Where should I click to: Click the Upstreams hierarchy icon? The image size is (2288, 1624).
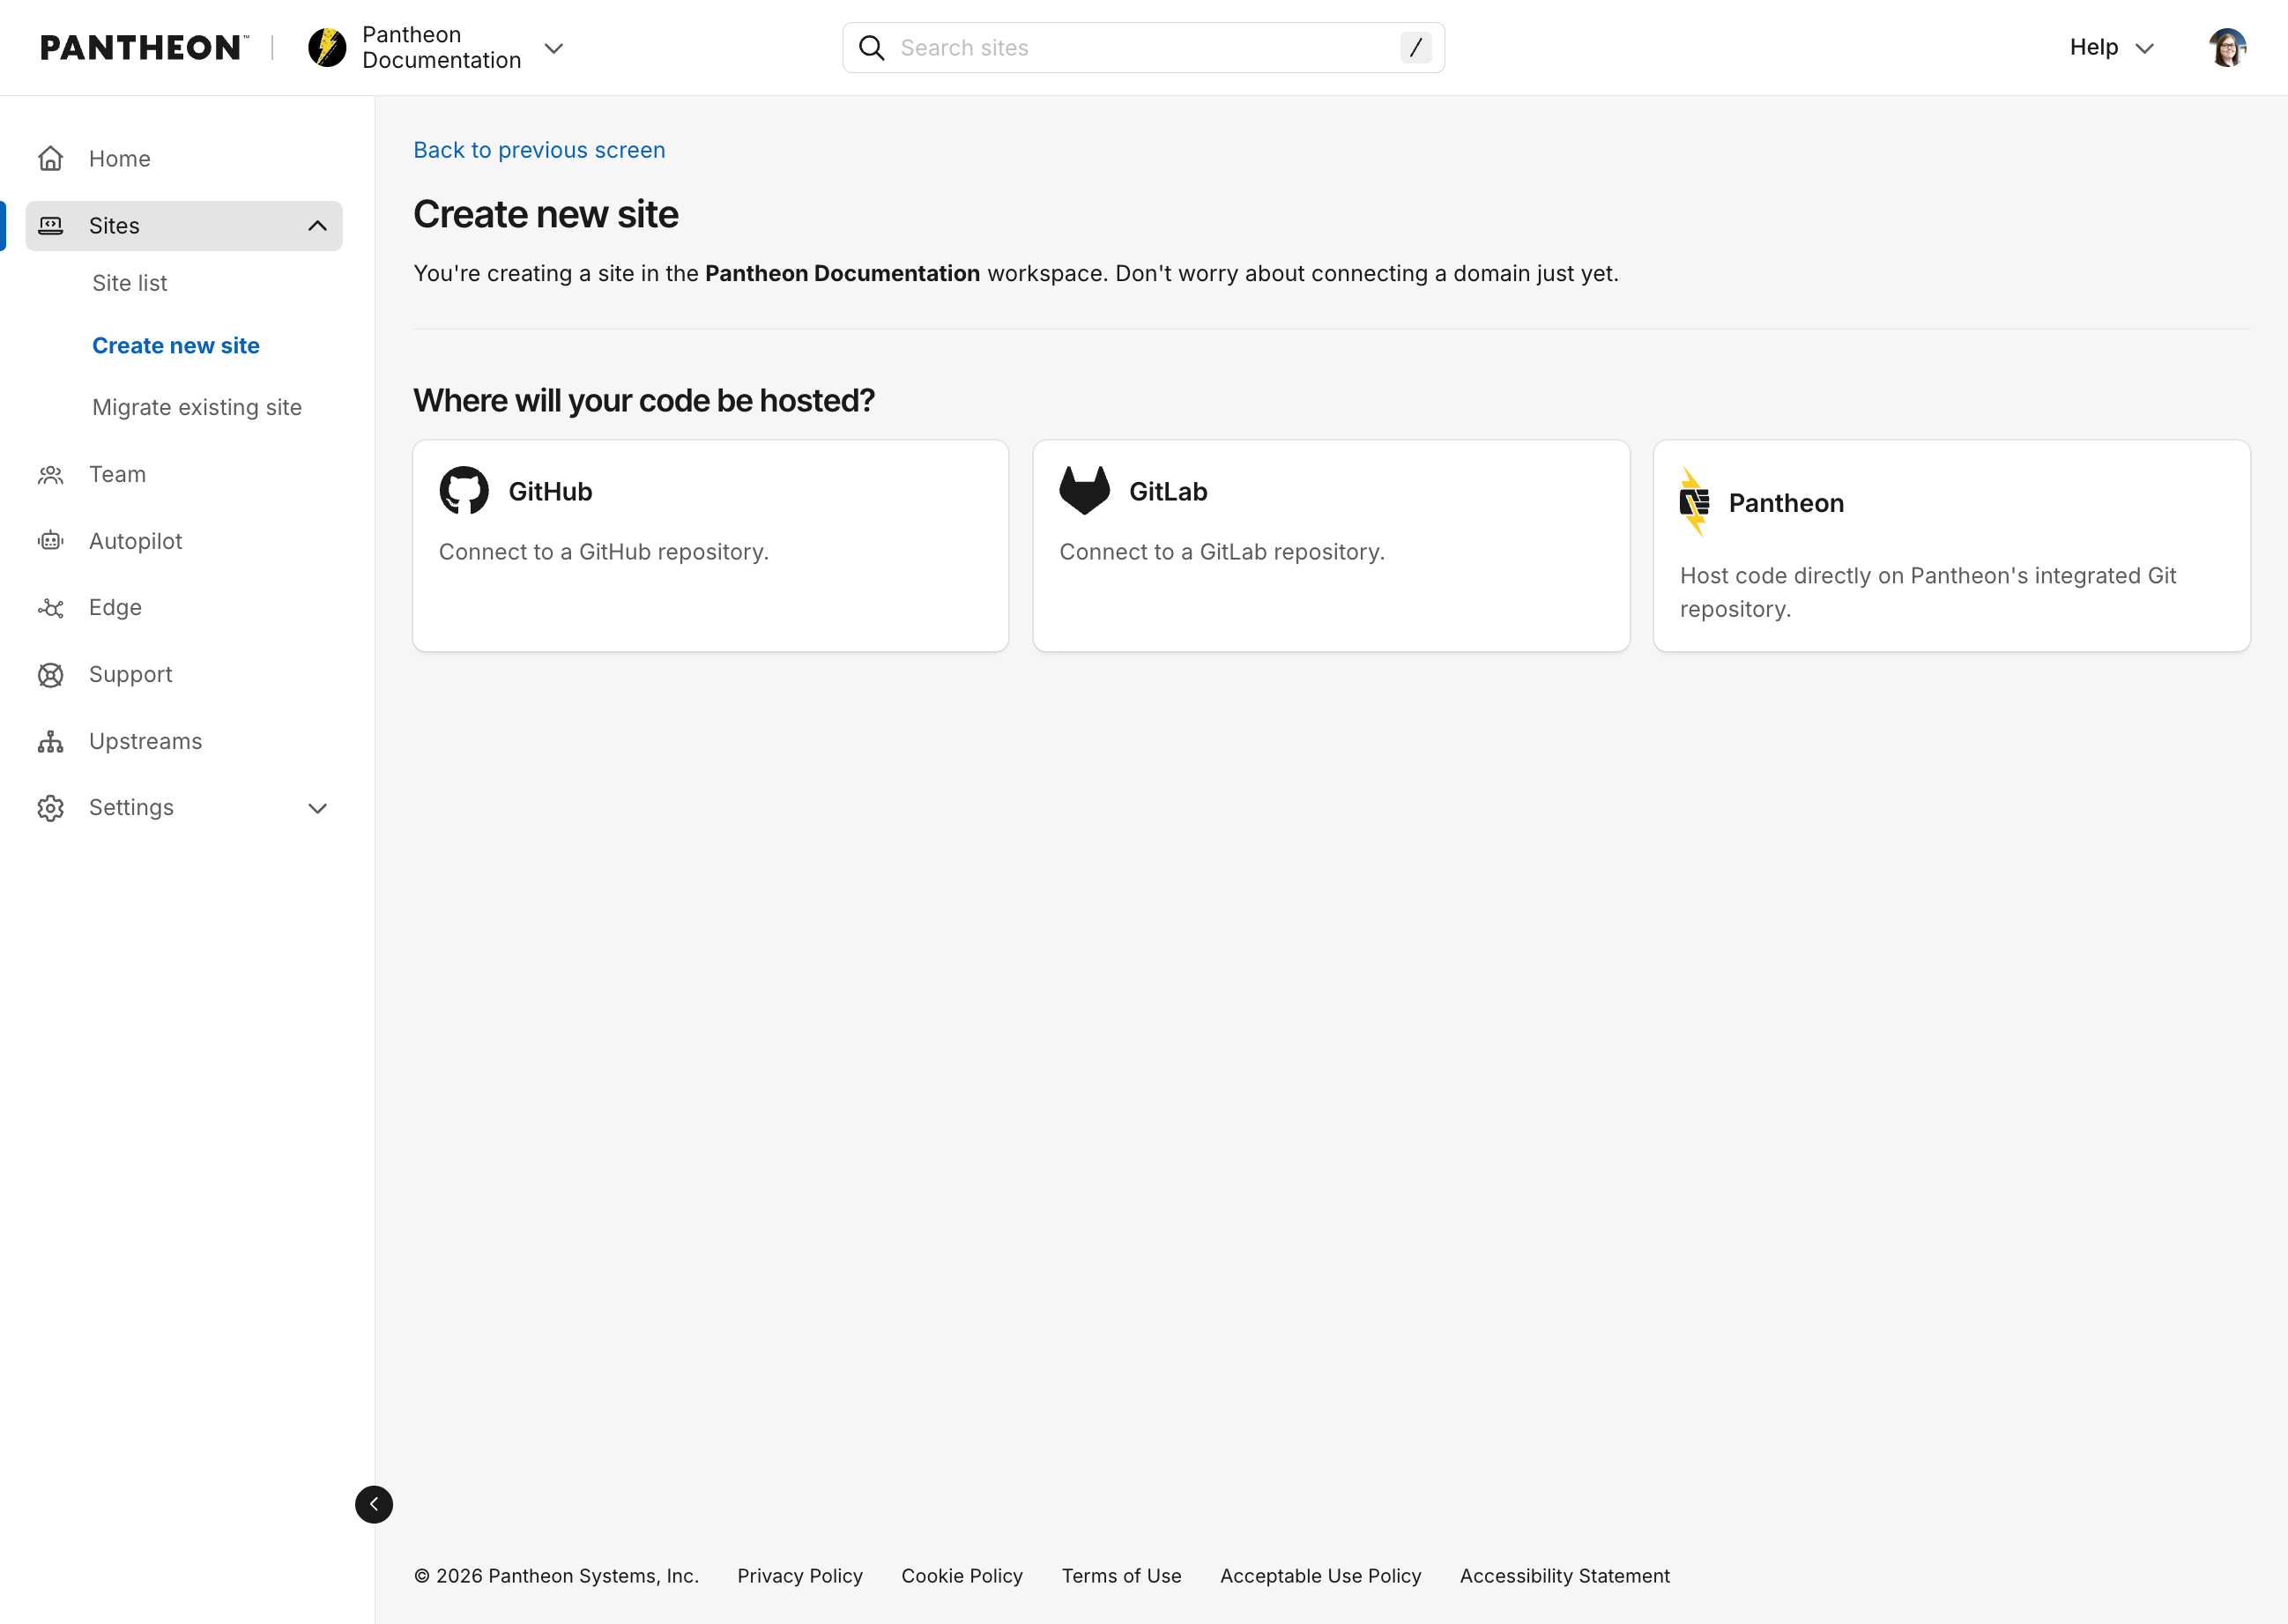point(51,741)
